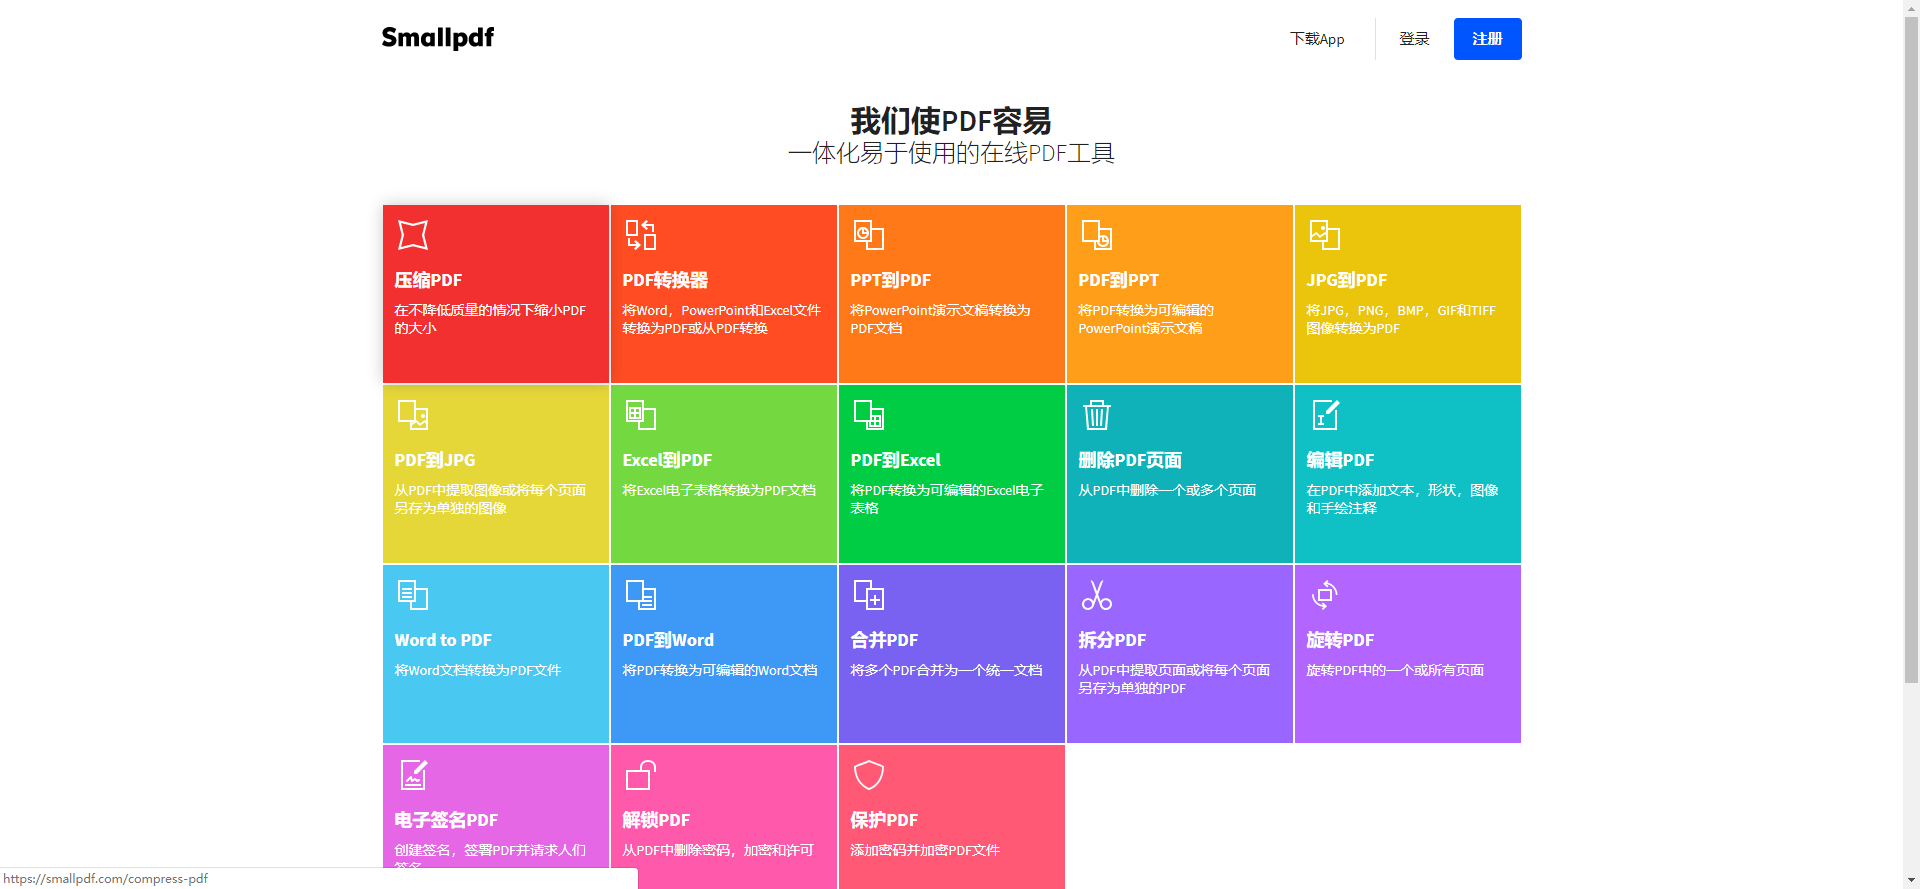
Task: Select the trash can icon for 删除PDF页面
Action: click(x=1097, y=415)
